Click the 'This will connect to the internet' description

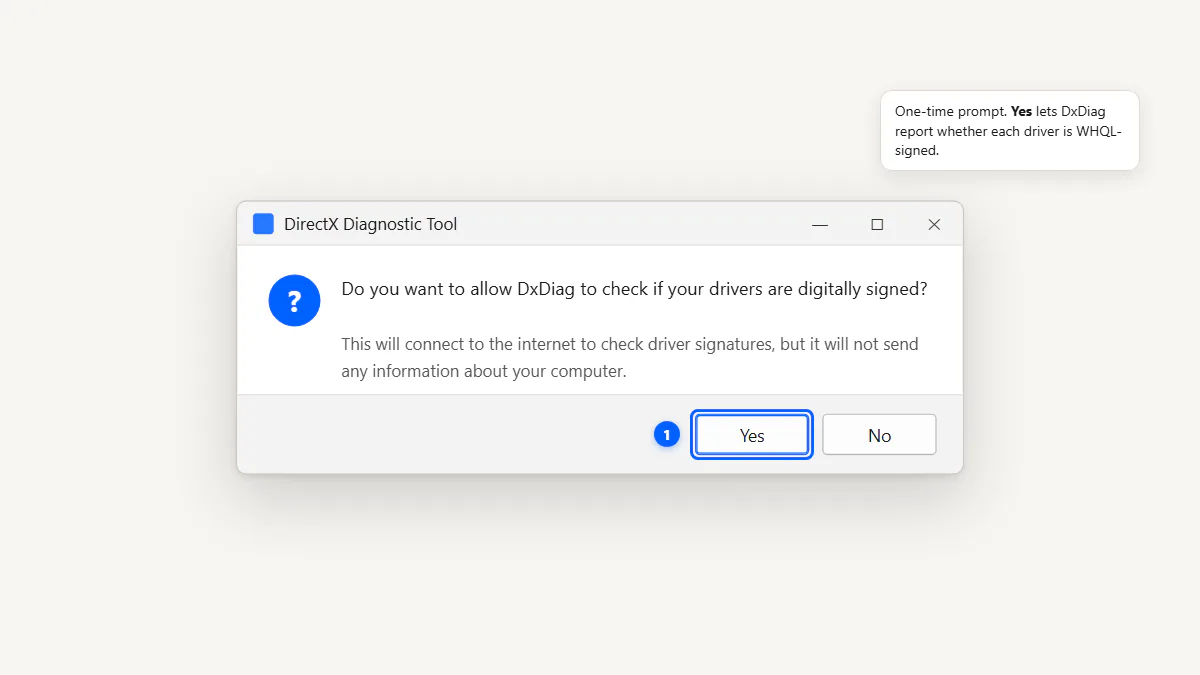[630, 357]
